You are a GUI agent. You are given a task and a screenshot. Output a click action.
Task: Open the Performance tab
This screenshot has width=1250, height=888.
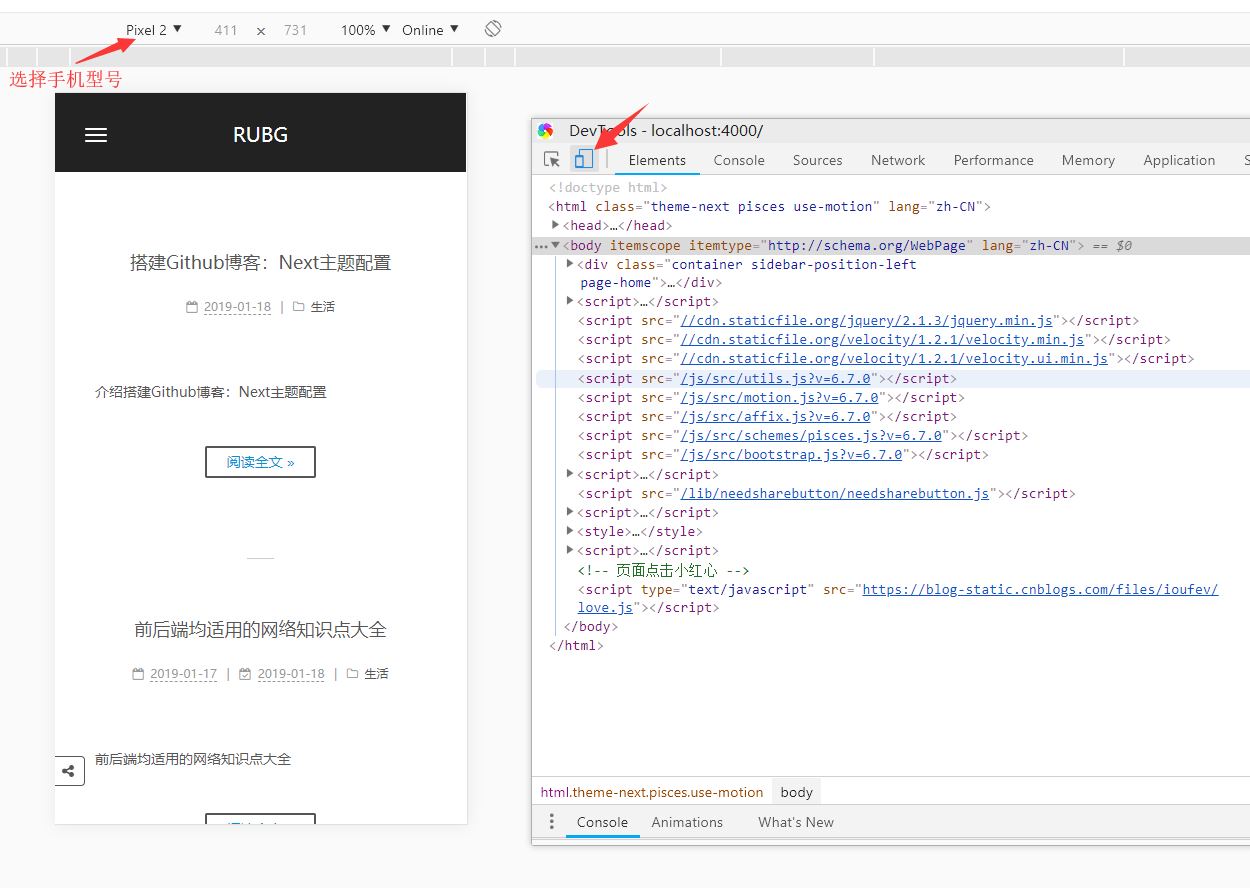[993, 160]
